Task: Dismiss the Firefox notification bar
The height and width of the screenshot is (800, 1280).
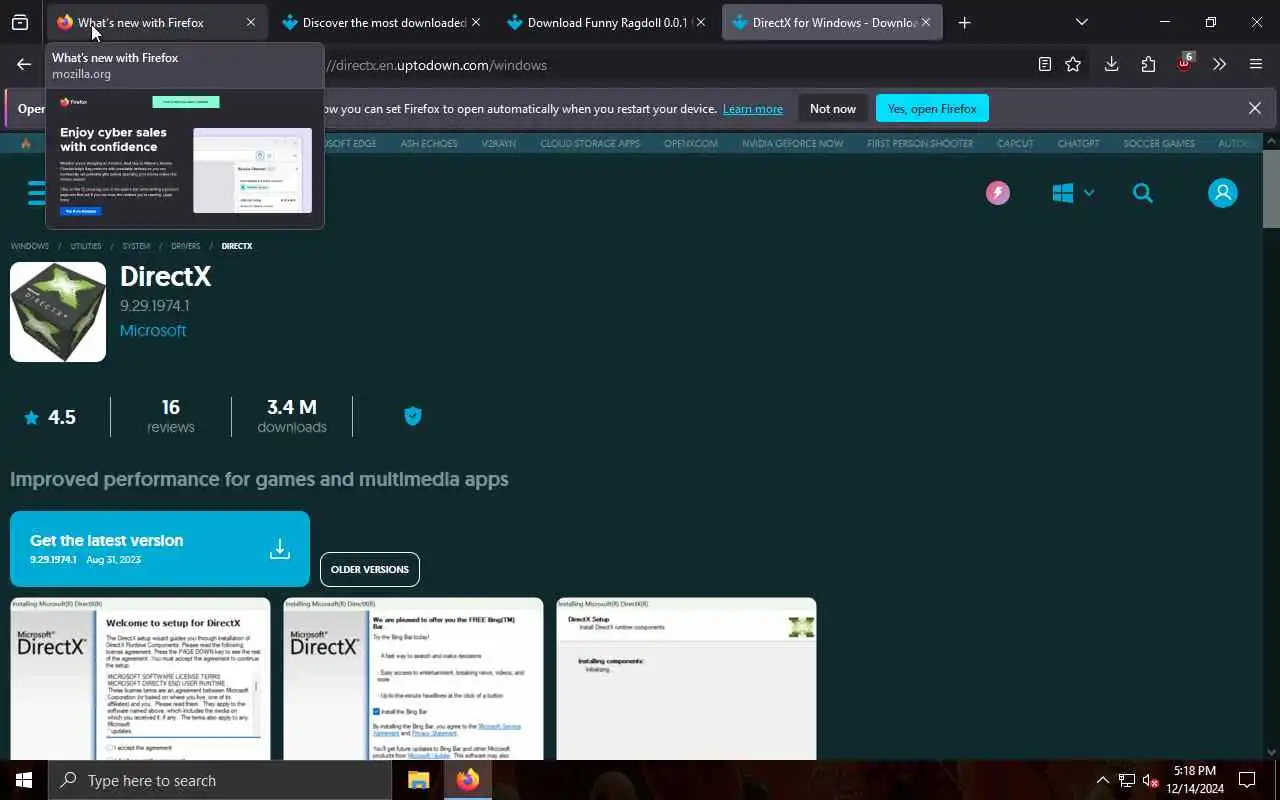Action: tap(1255, 108)
